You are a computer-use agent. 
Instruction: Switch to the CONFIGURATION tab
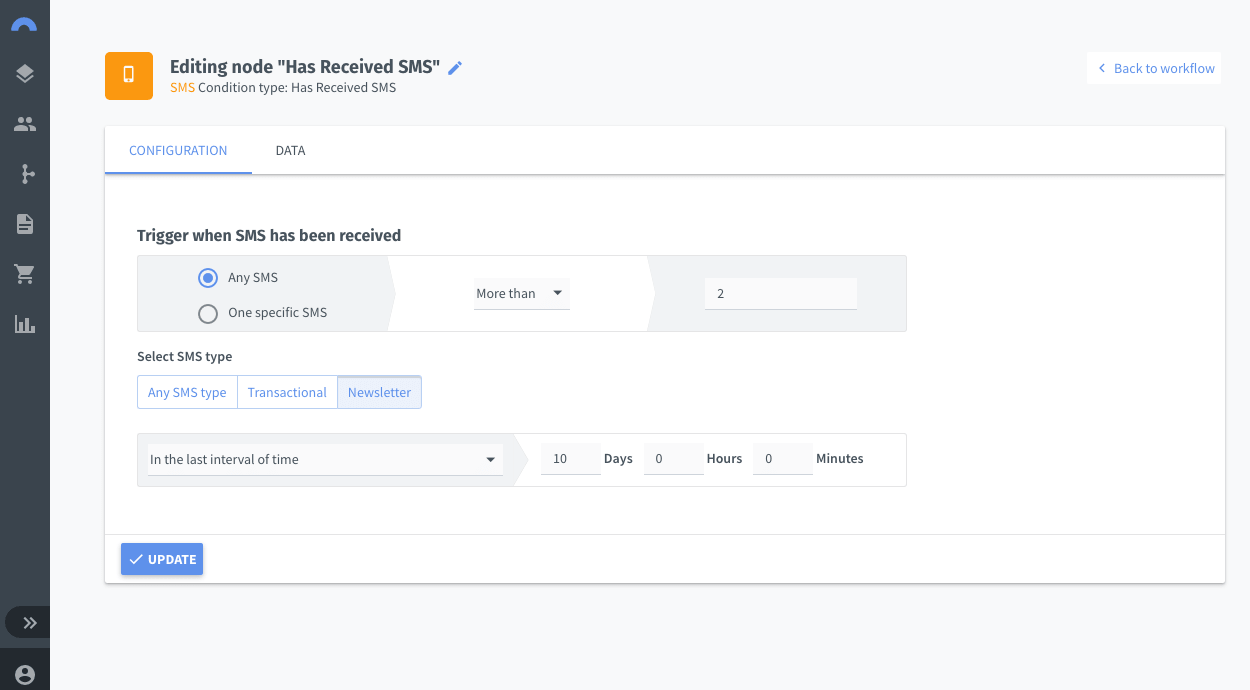(x=178, y=150)
